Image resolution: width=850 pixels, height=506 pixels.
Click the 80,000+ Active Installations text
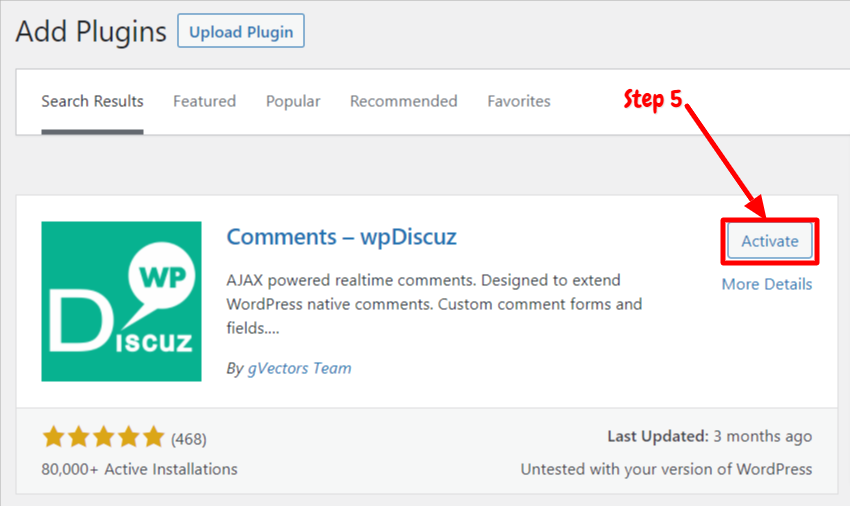[139, 469]
